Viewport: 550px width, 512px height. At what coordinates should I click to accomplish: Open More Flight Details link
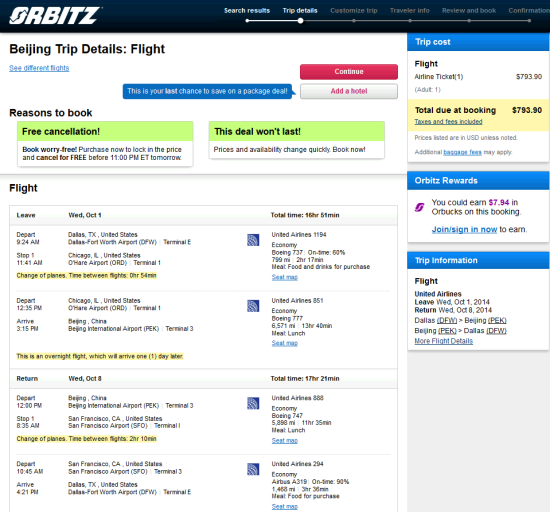tap(443, 341)
